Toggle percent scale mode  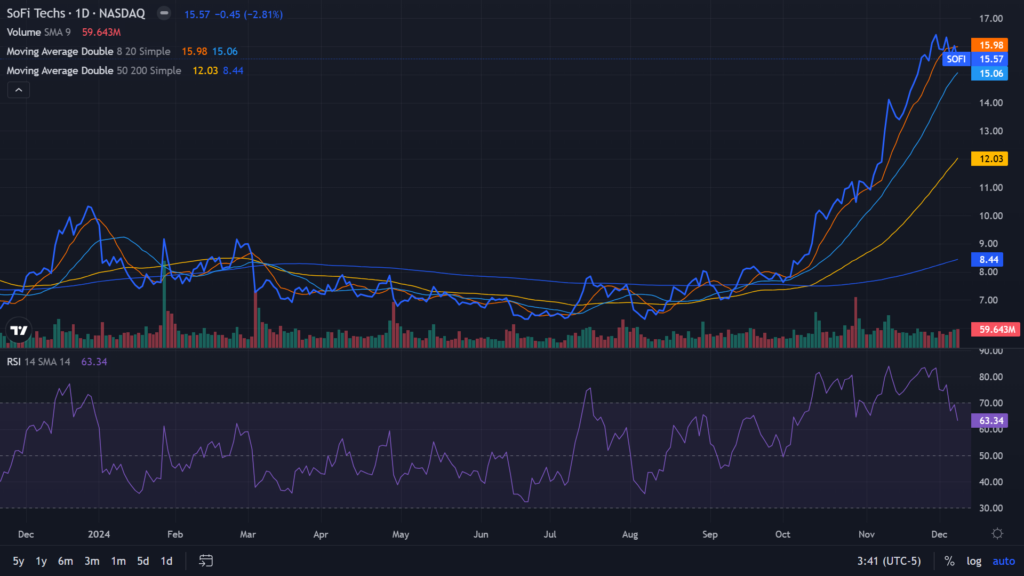tap(948, 561)
